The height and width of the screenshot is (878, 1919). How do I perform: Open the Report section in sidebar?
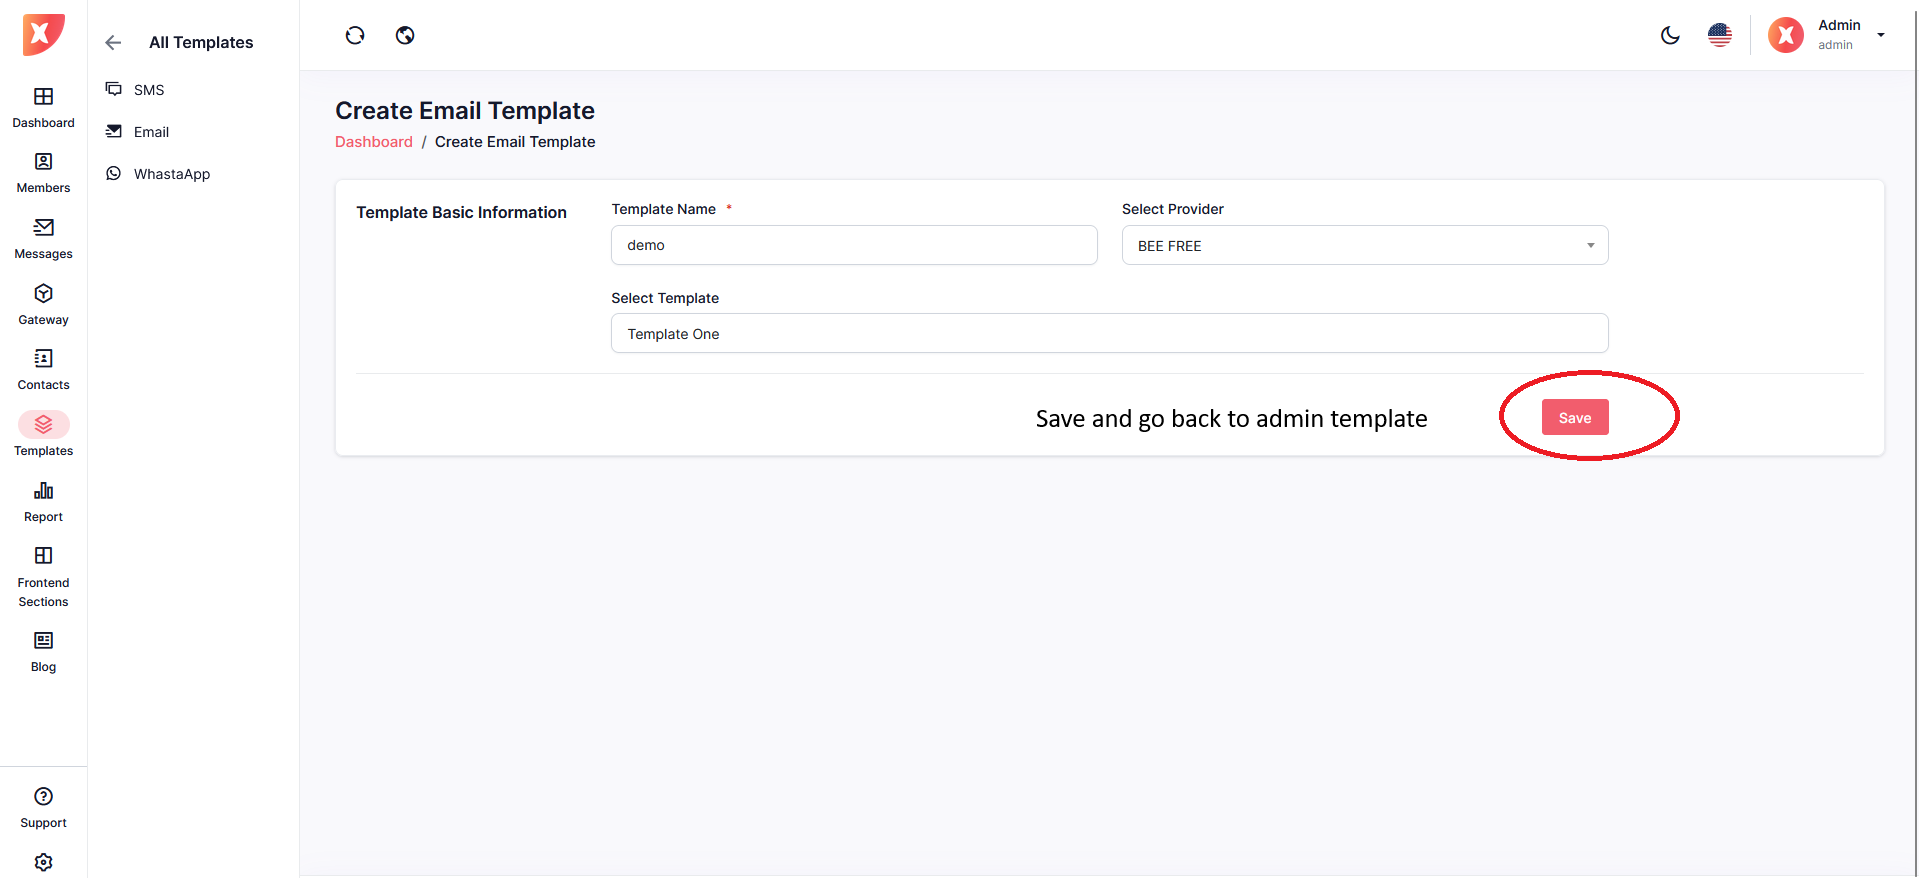coord(43,501)
